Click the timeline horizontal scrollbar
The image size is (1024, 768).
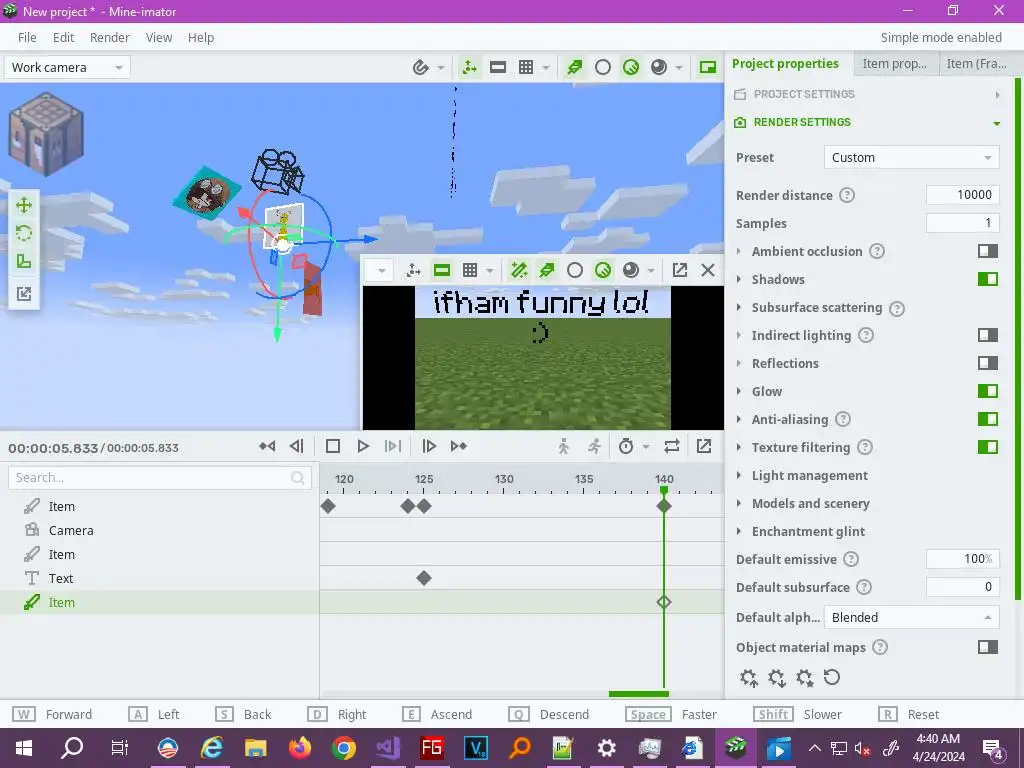[639, 694]
